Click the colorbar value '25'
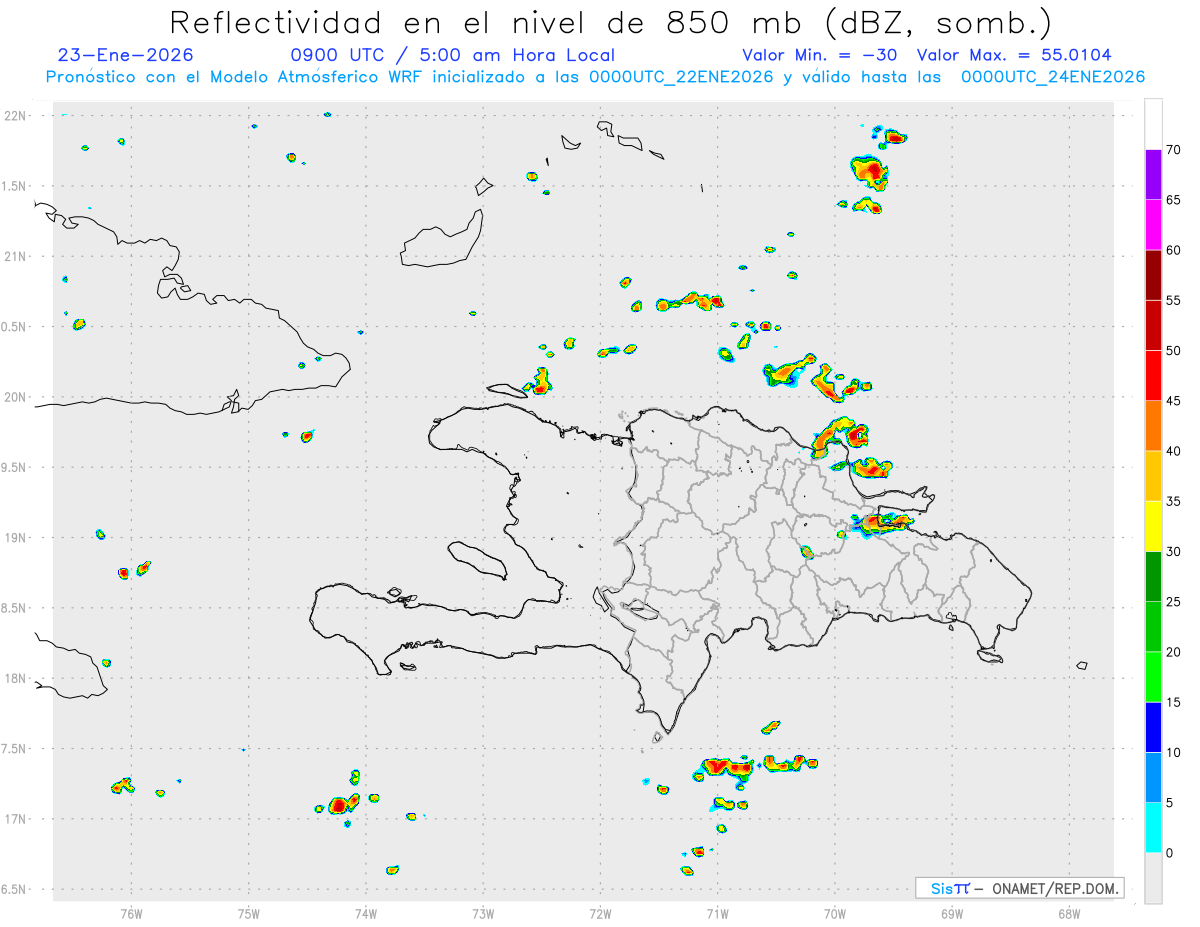The image size is (1200, 927). click(x=1173, y=602)
